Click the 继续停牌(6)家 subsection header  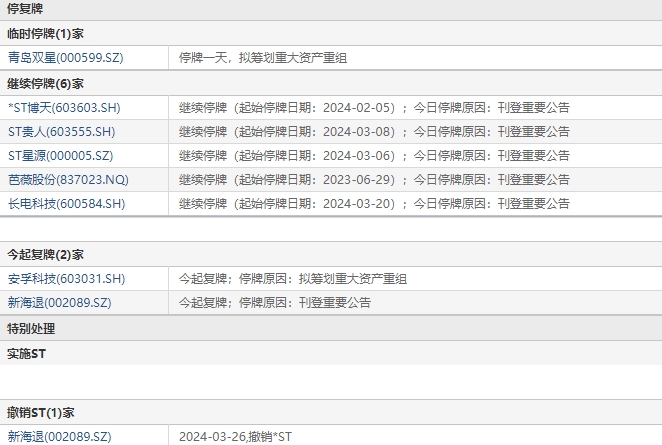pos(46,83)
